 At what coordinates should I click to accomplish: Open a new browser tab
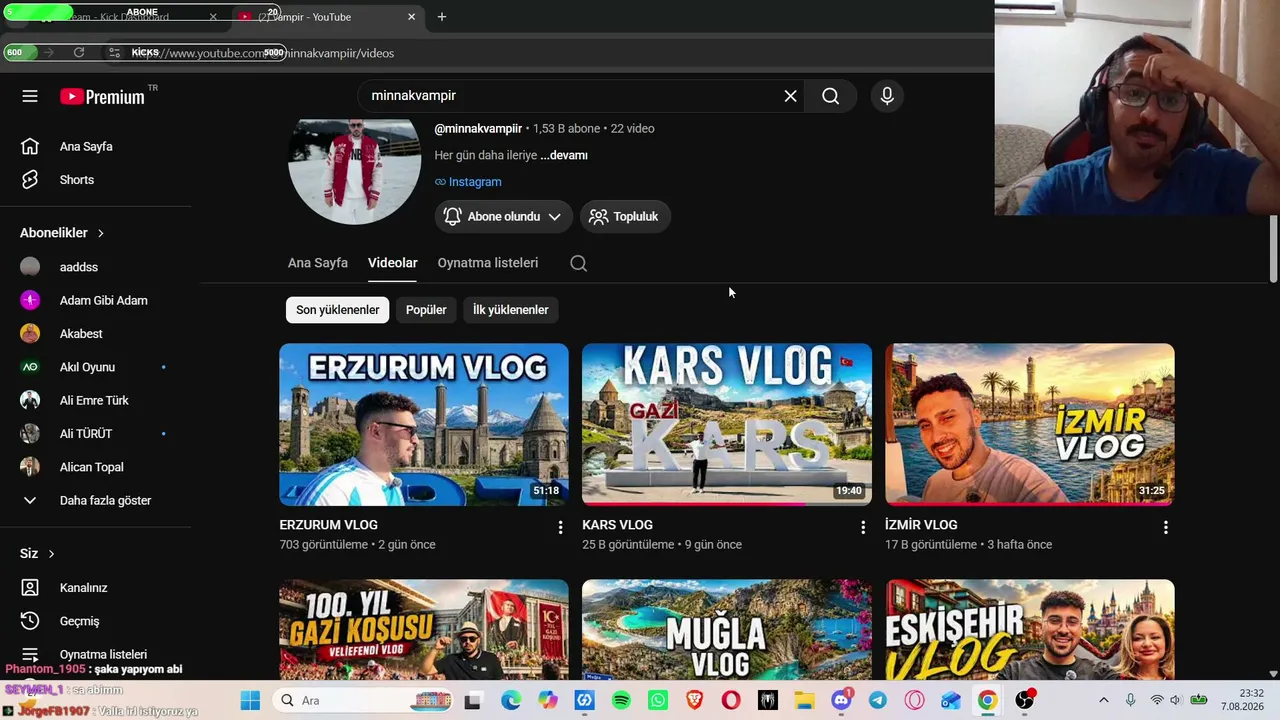(x=442, y=17)
